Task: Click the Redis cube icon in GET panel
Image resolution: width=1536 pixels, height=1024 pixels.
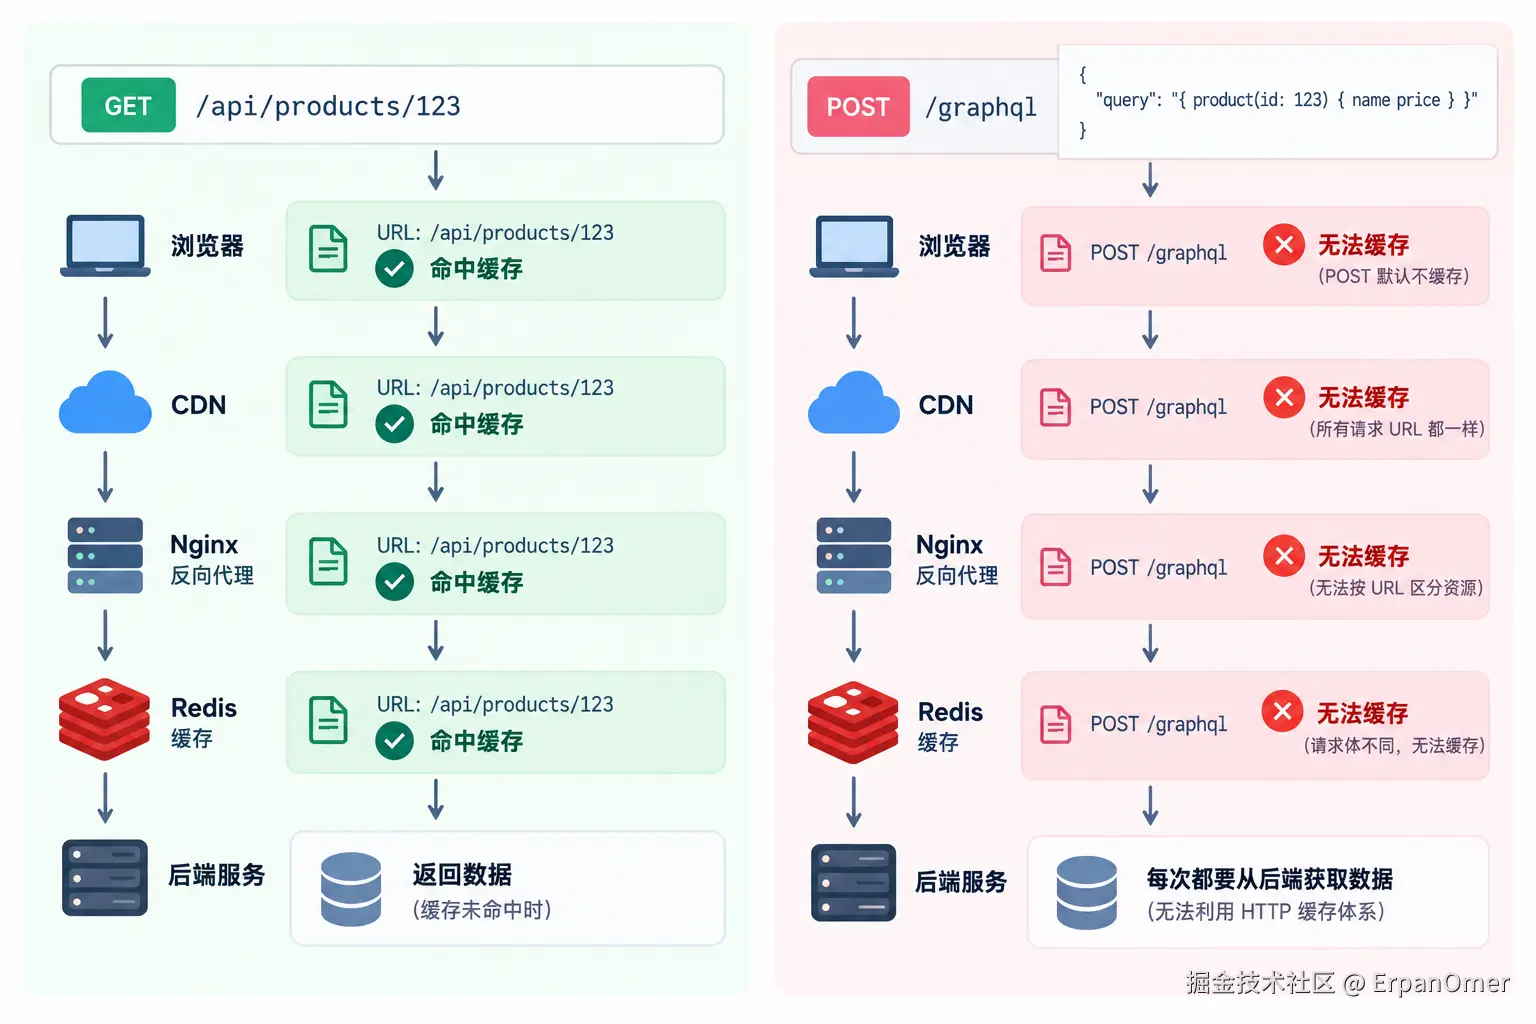Action: [x=104, y=719]
